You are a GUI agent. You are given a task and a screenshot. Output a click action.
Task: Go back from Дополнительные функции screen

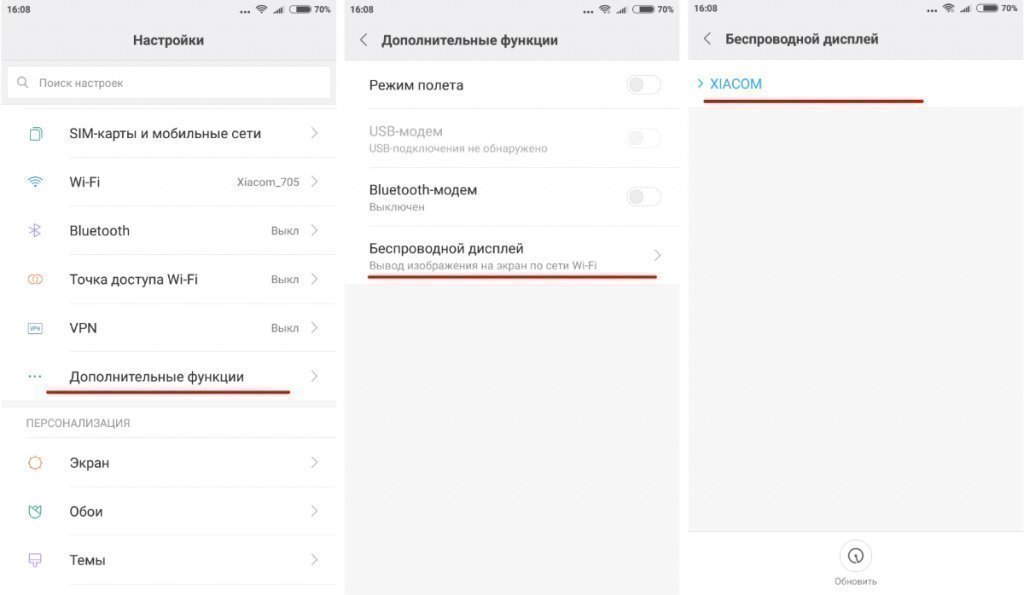pyautogui.click(x=364, y=40)
